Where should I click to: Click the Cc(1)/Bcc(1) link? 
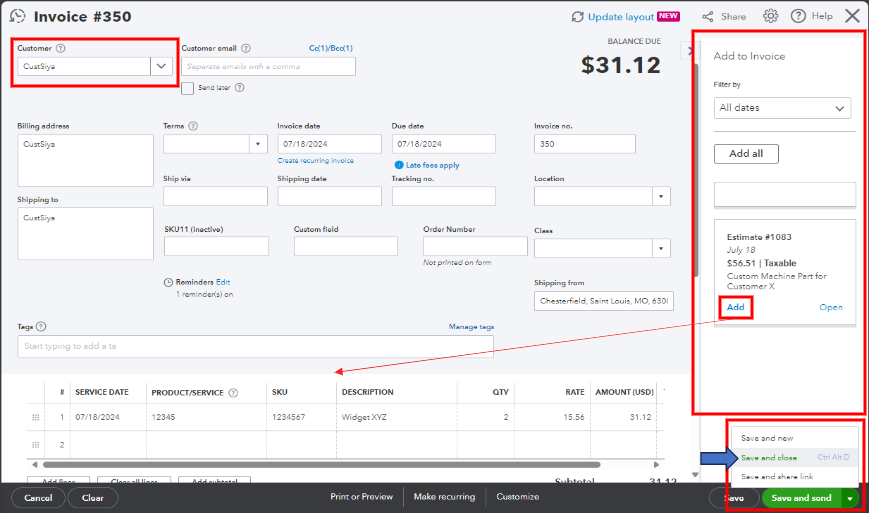[x=331, y=48]
